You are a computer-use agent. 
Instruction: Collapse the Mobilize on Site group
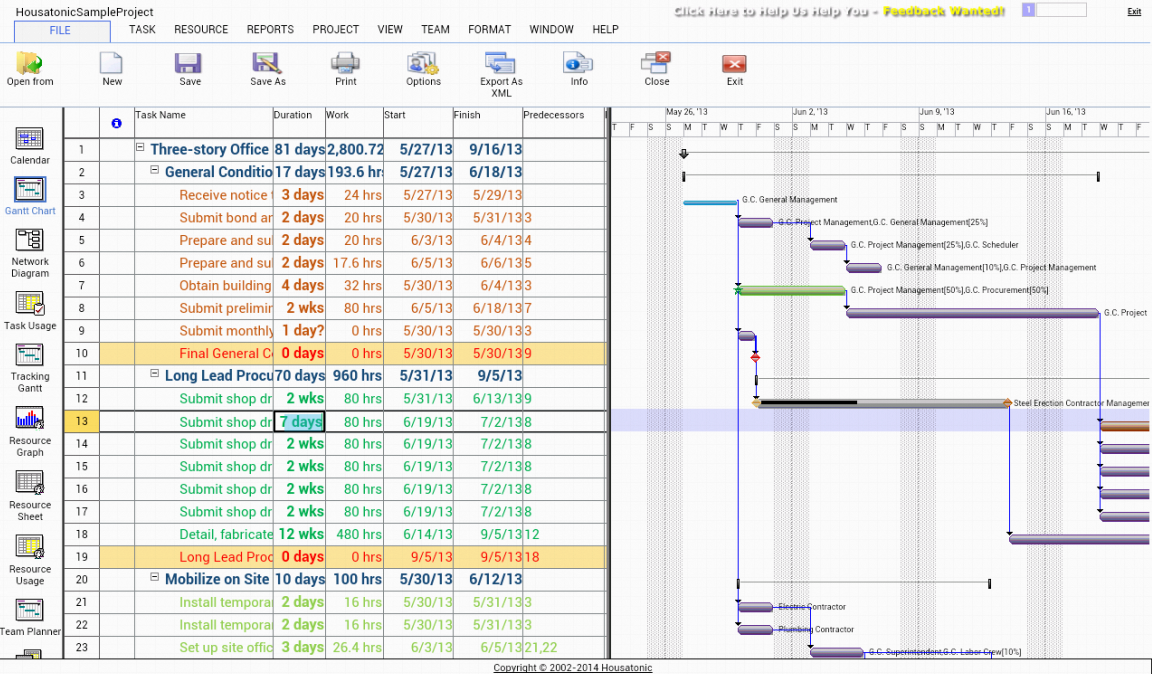pyautogui.click(x=155, y=578)
